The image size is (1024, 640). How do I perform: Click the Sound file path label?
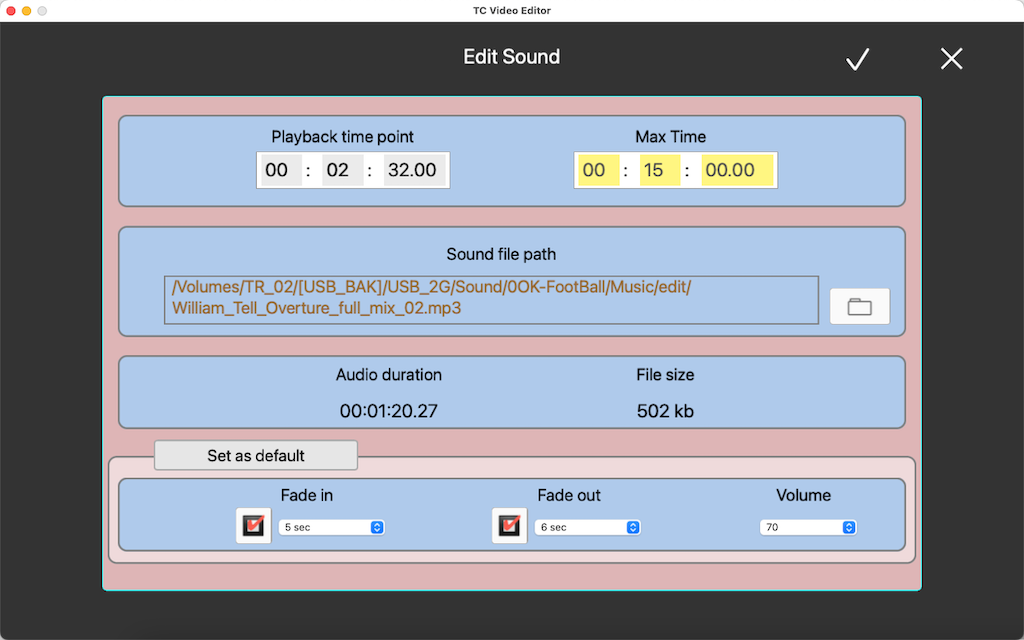click(501, 254)
